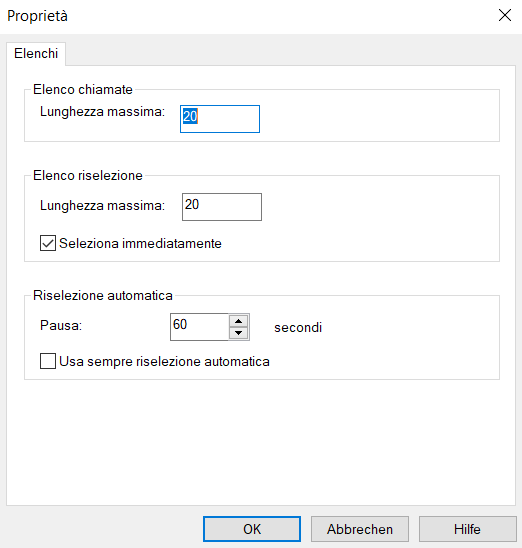Click the Seleziona immediatamente label text
Viewport: 522px width, 548px height.
(140, 243)
